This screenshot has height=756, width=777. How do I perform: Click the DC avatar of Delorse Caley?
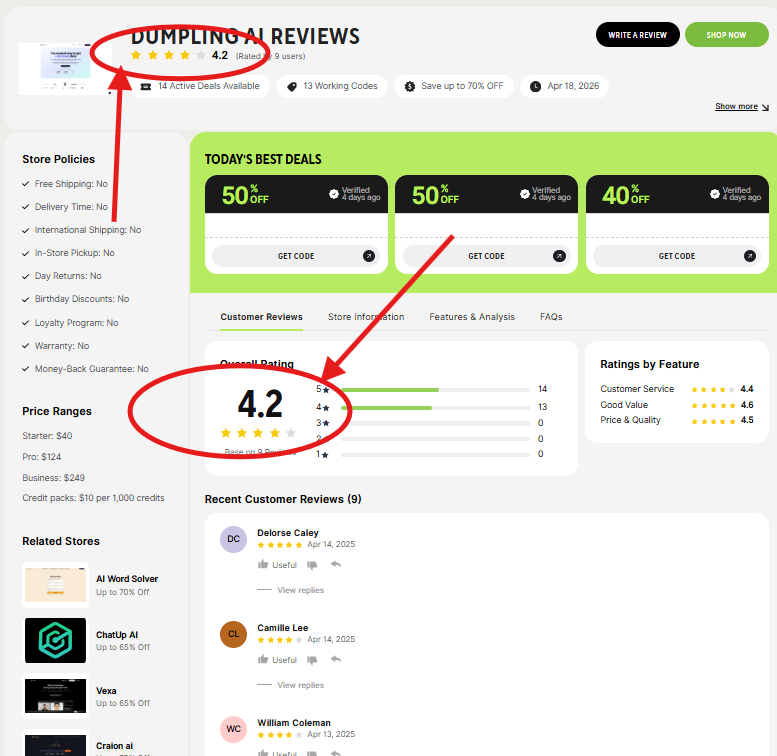tap(233, 540)
